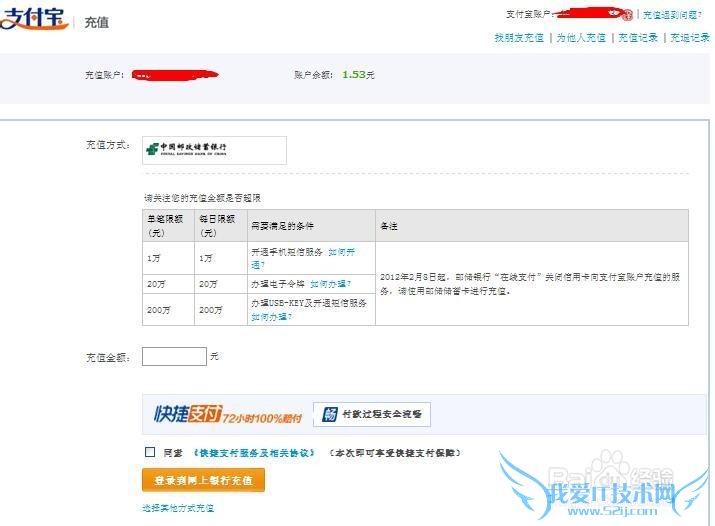Open 为他人充值 link
Image resolution: width=715 pixels, height=526 pixels.
click(x=581, y=37)
